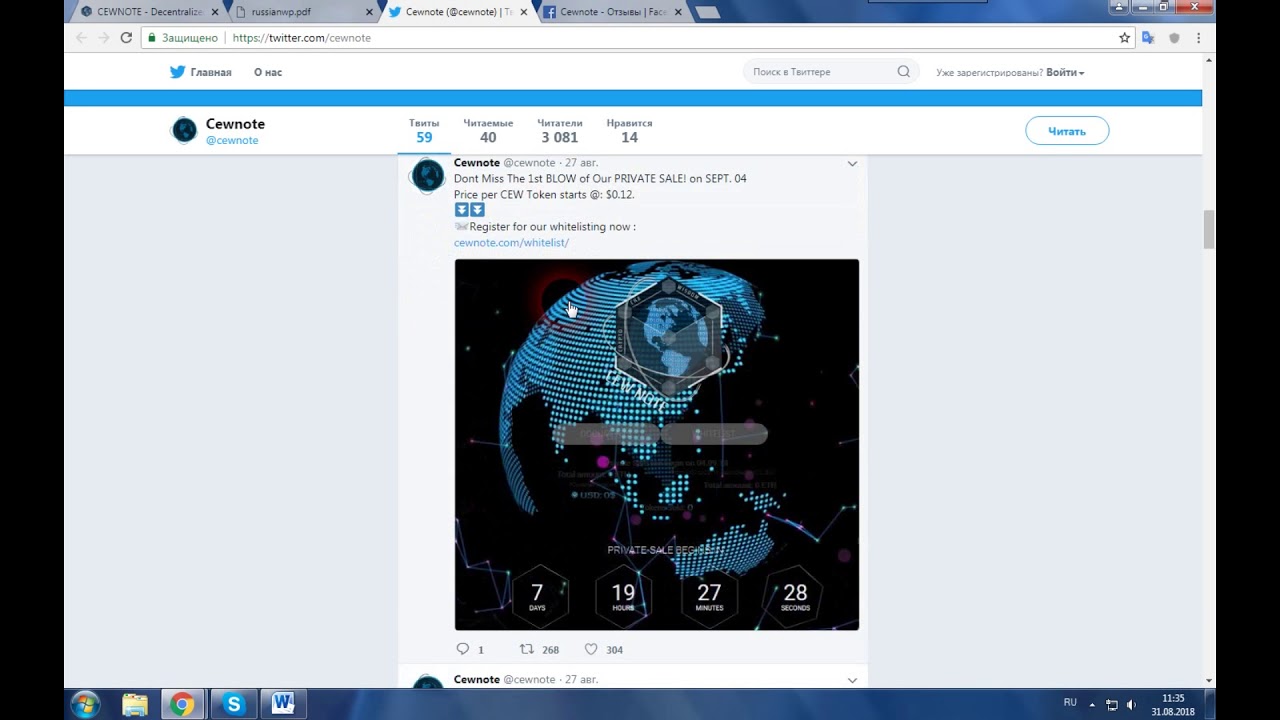Open Skype from the taskbar

(x=233, y=704)
